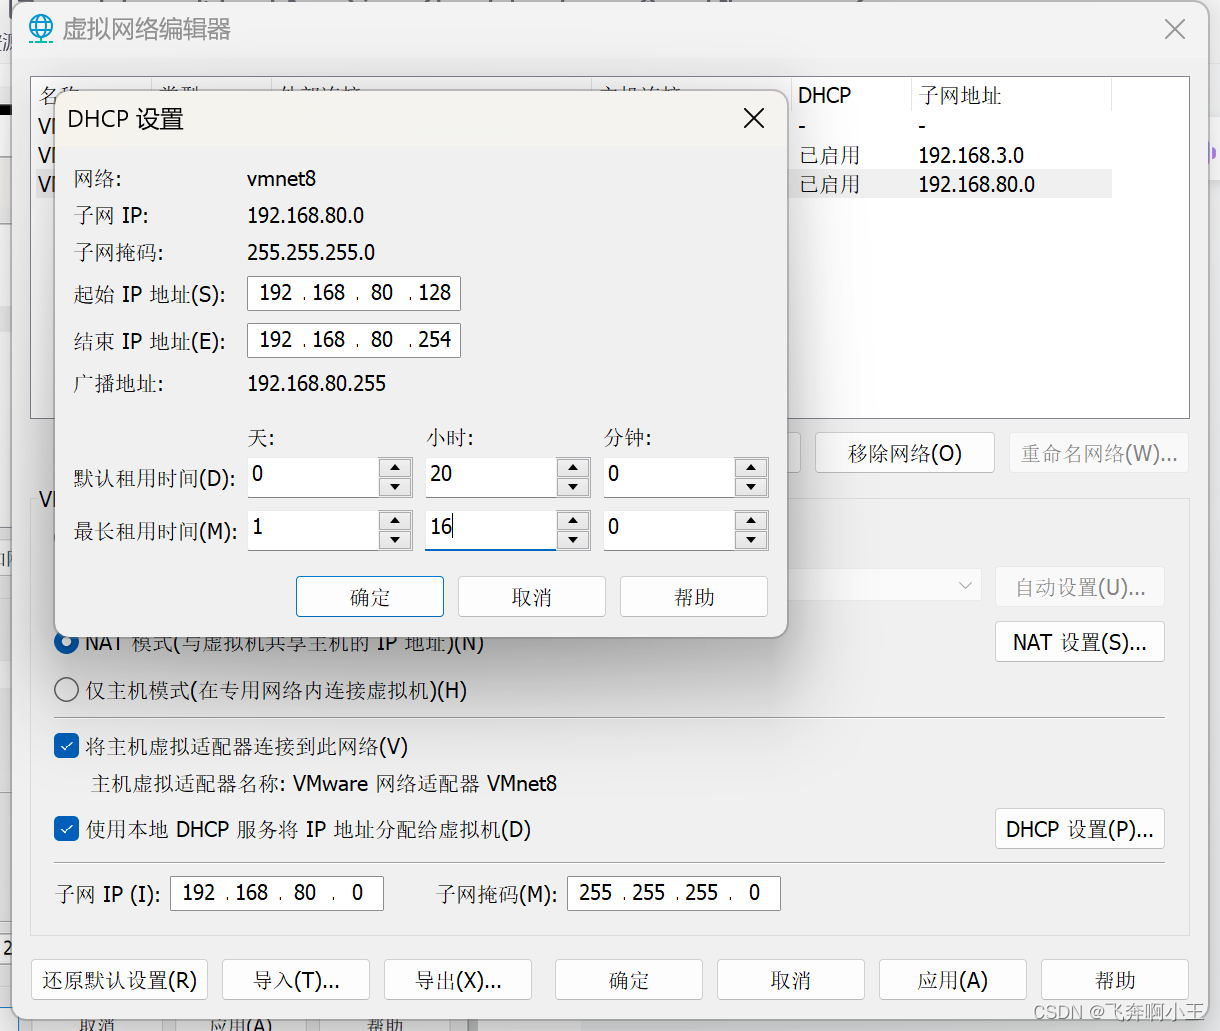This screenshot has height=1031, width=1220.
Task: Close the DHCP 设置 dialog with X
Action: [753, 118]
